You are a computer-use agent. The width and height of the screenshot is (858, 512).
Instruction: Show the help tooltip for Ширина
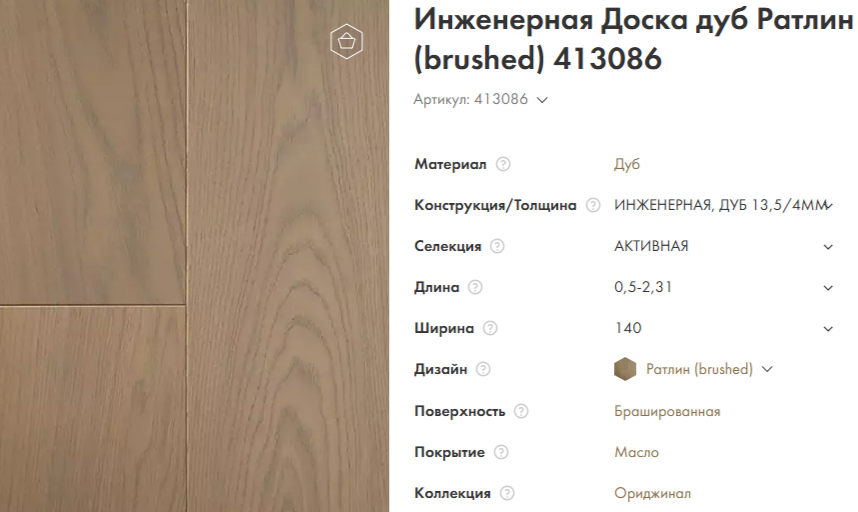coord(490,328)
